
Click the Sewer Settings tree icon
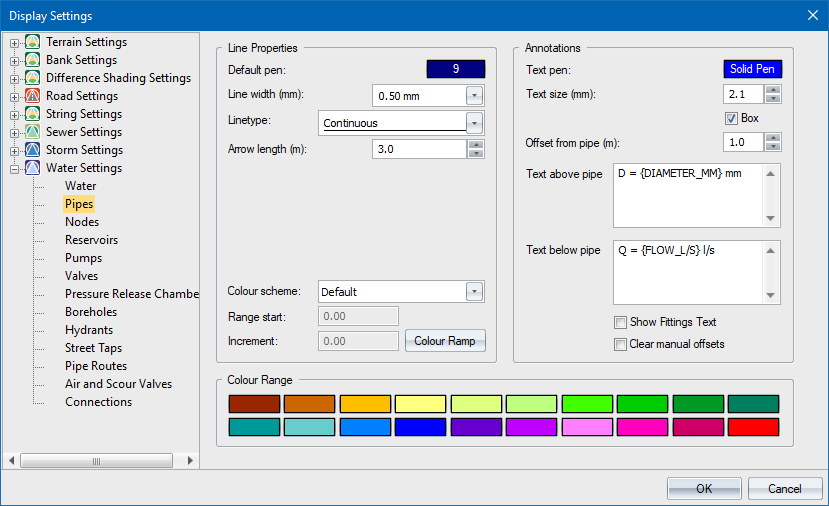(33, 132)
